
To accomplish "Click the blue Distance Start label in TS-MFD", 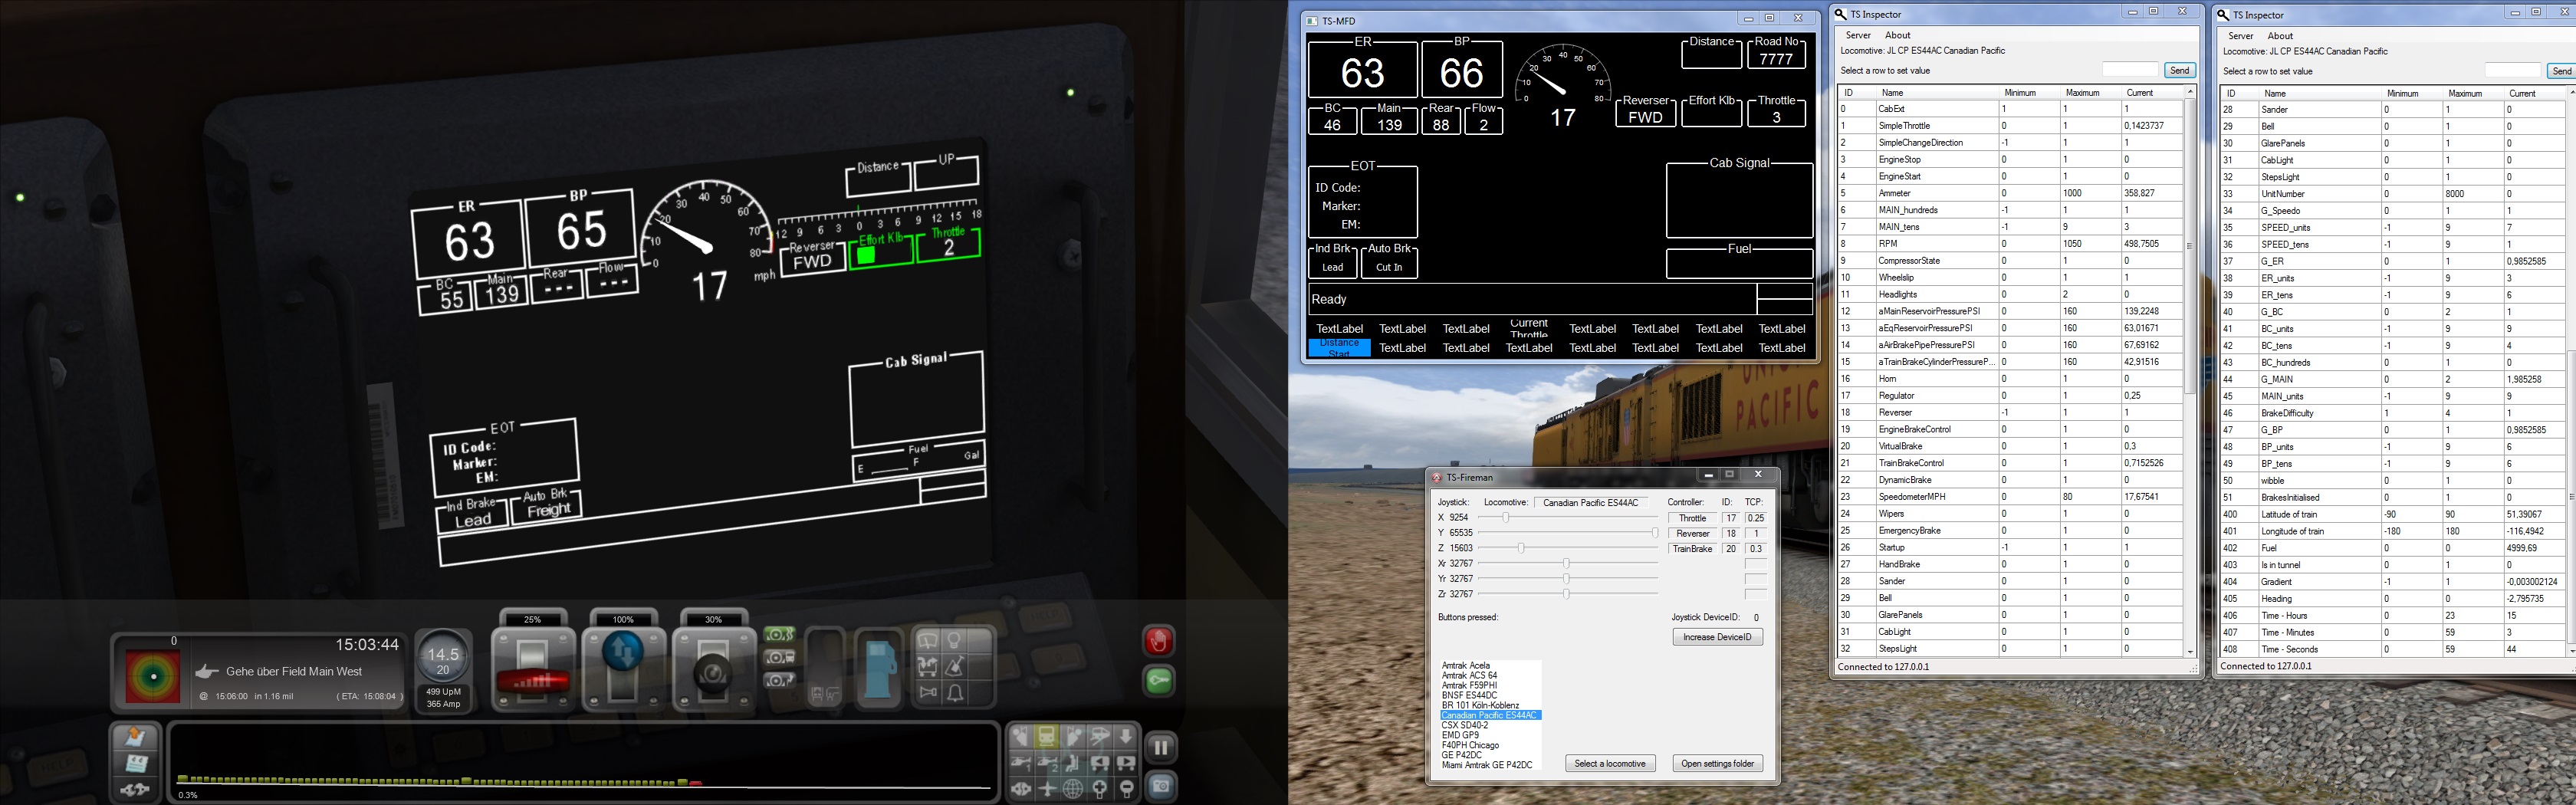I will click(1339, 348).
